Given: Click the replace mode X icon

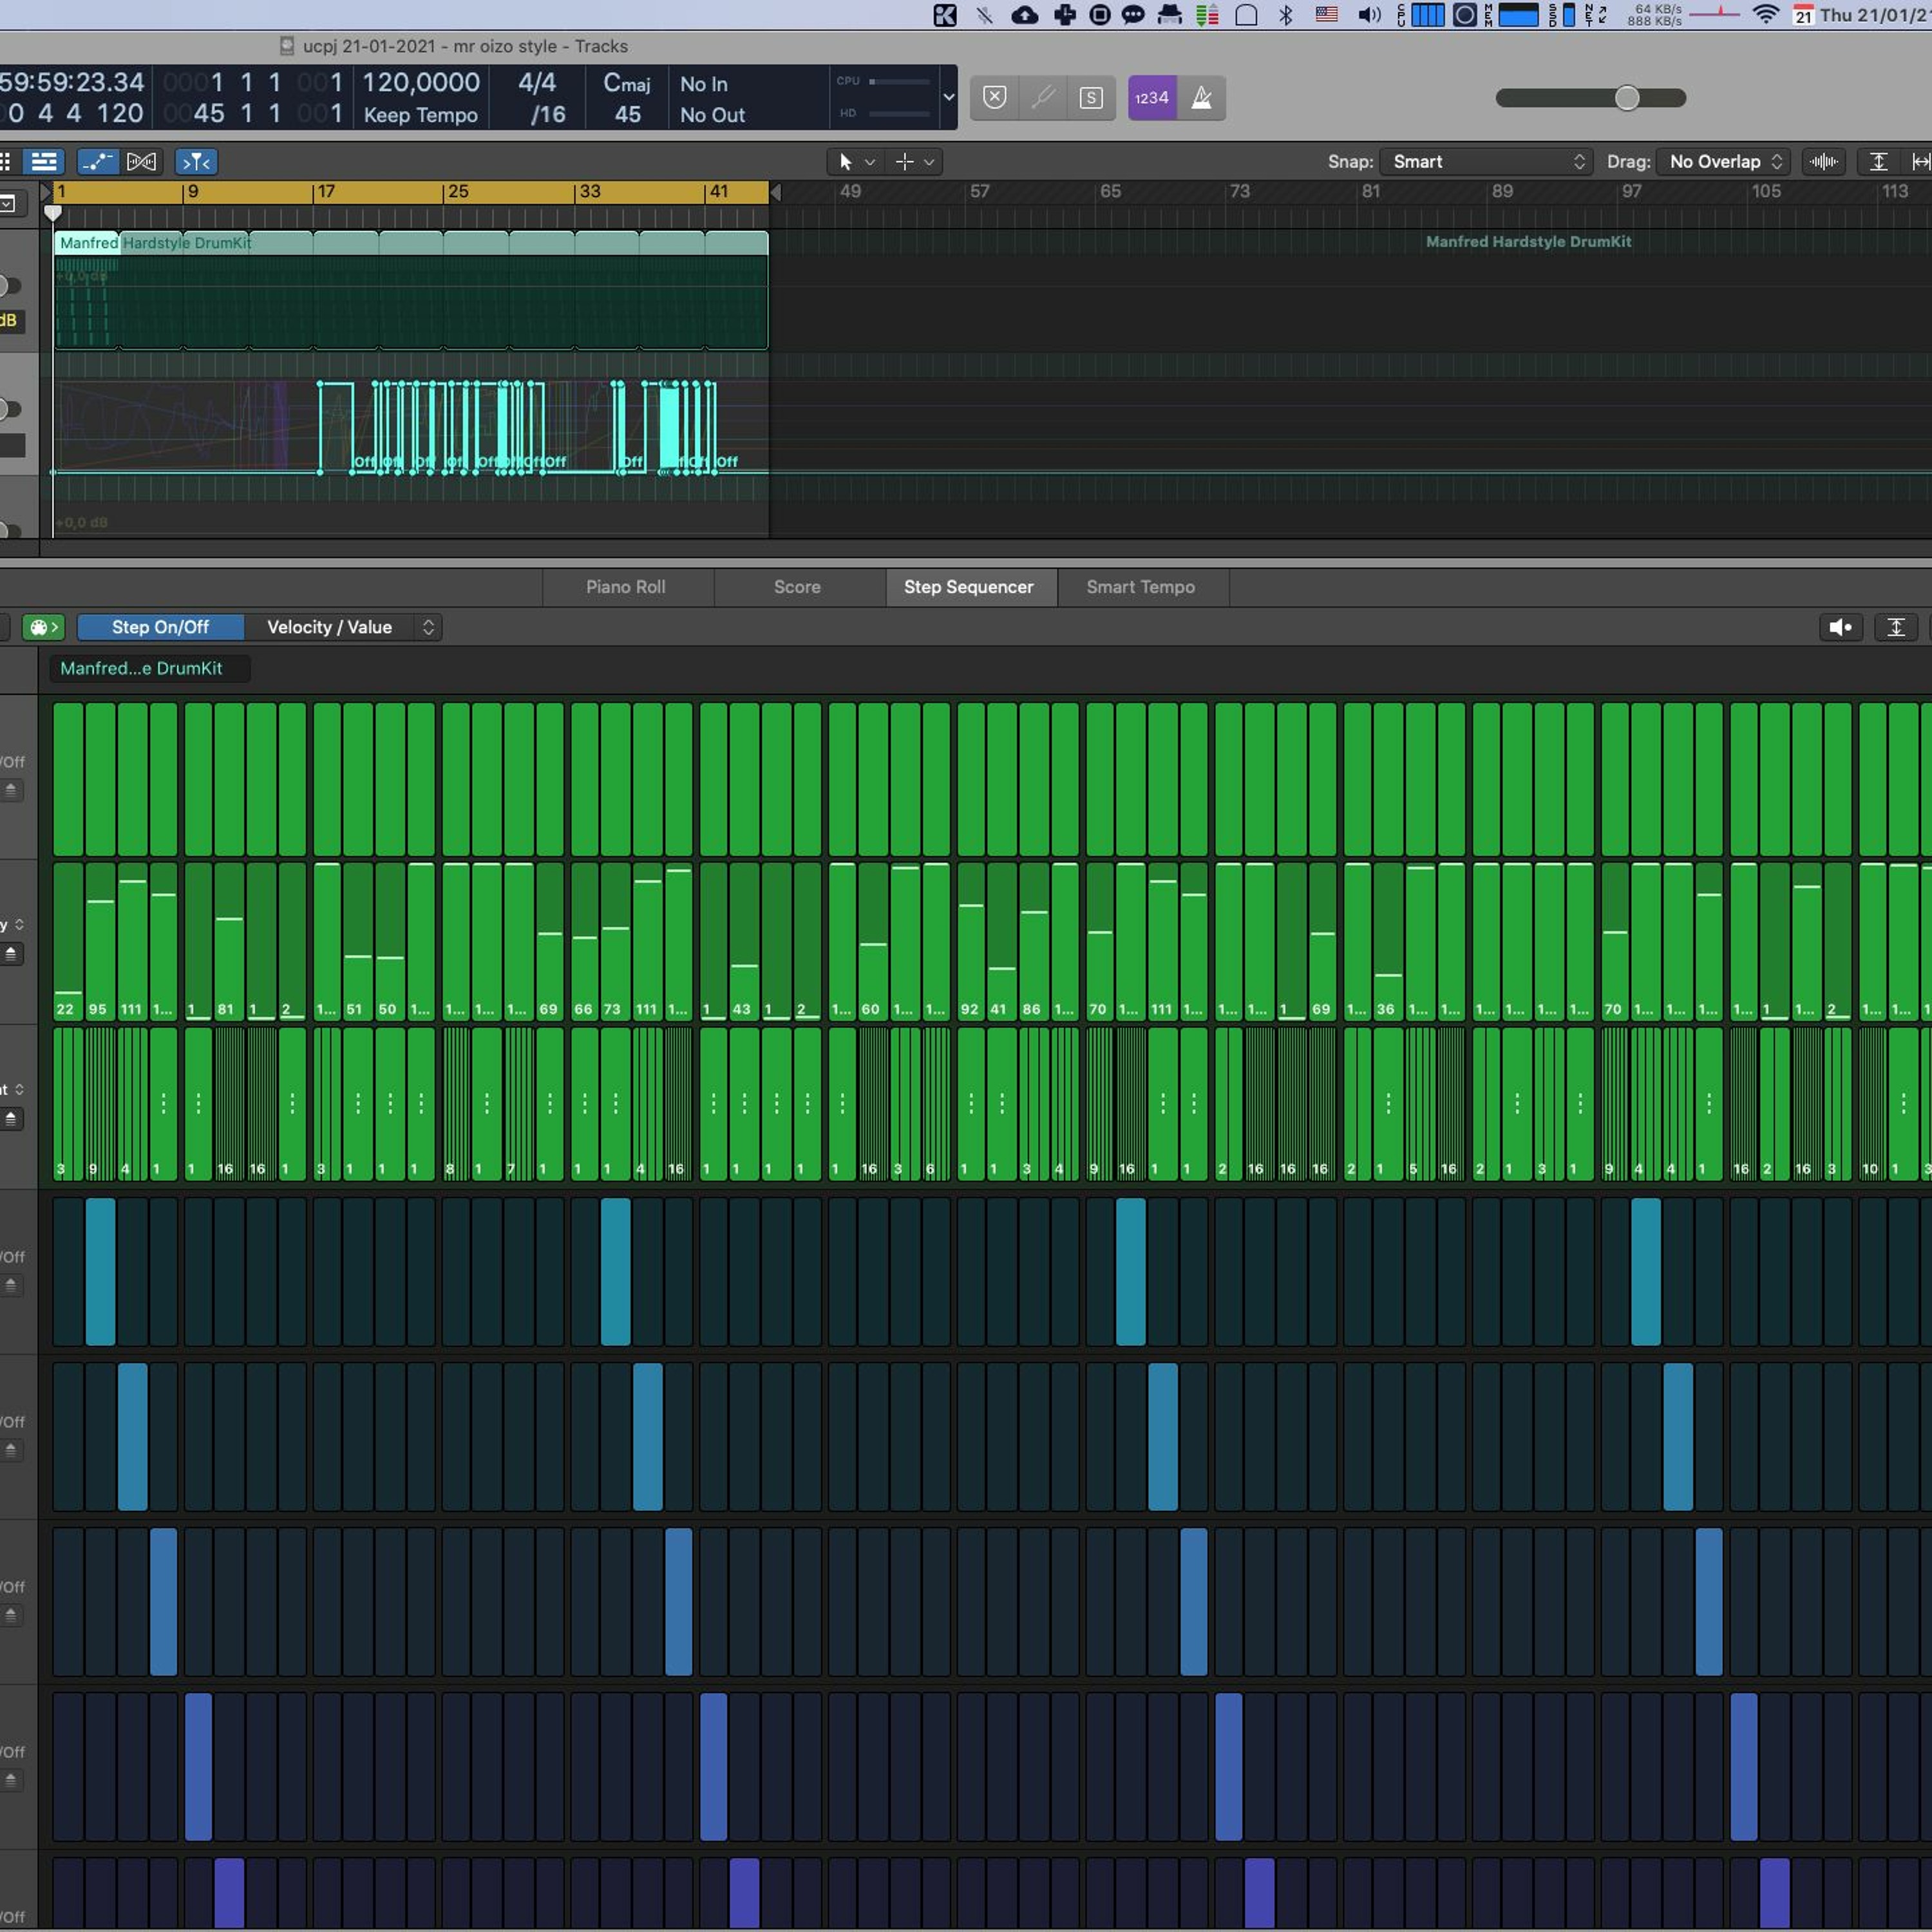Looking at the screenshot, I should [x=994, y=98].
